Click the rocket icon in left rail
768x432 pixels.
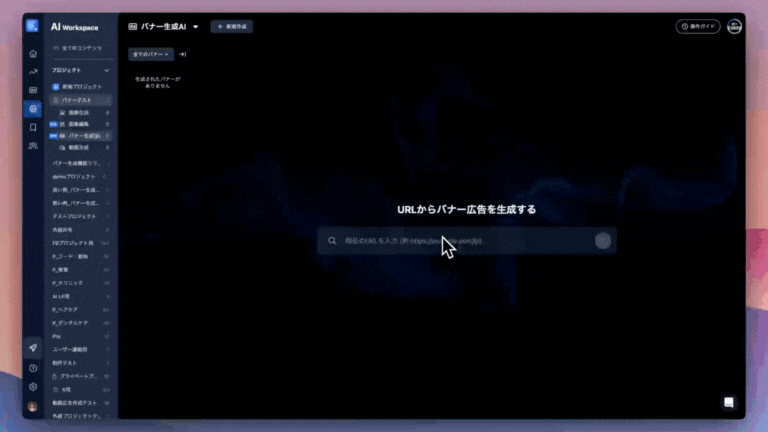[x=33, y=347]
